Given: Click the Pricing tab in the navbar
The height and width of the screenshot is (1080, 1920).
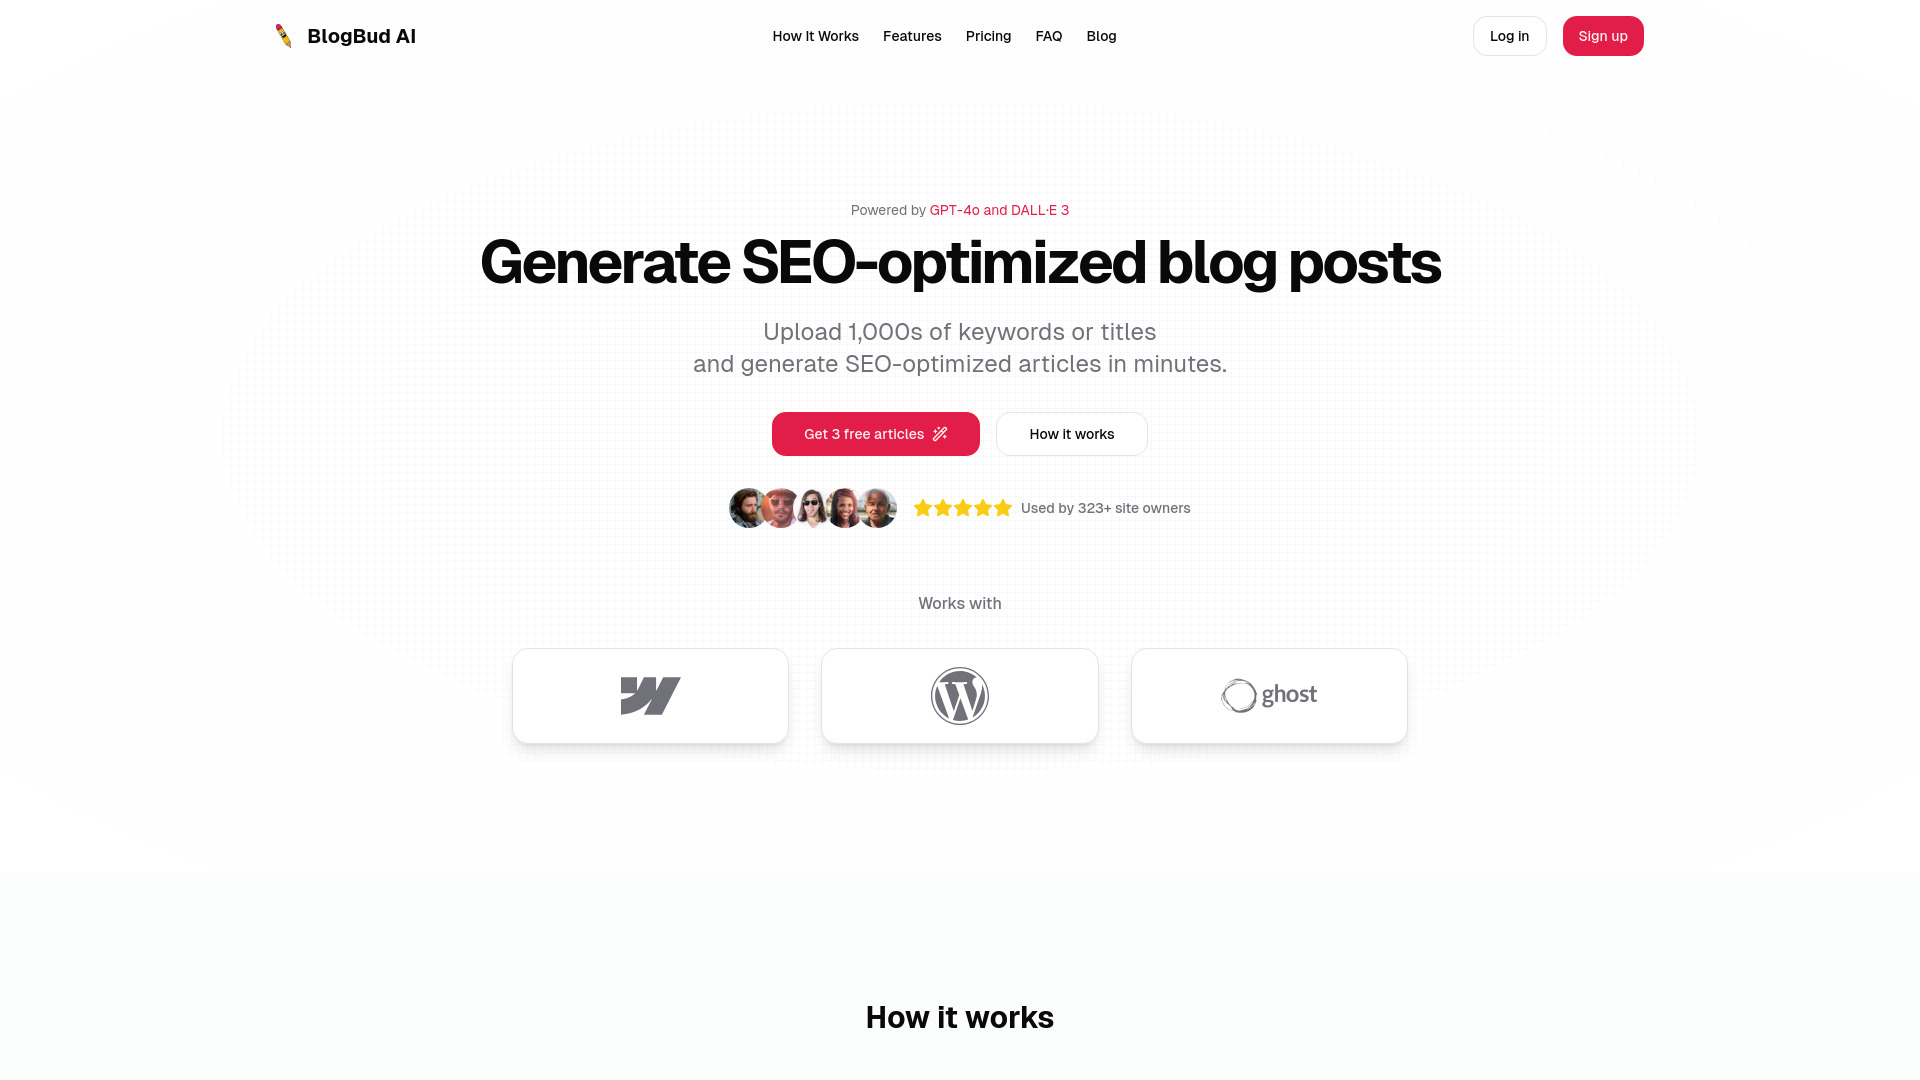Looking at the screenshot, I should [x=988, y=36].
